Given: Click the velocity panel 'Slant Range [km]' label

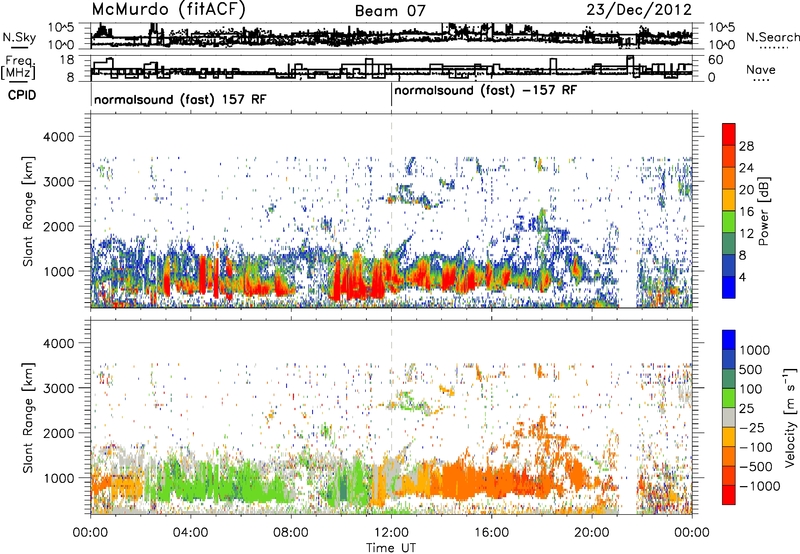Looking at the screenshot, I should [x=28, y=417].
